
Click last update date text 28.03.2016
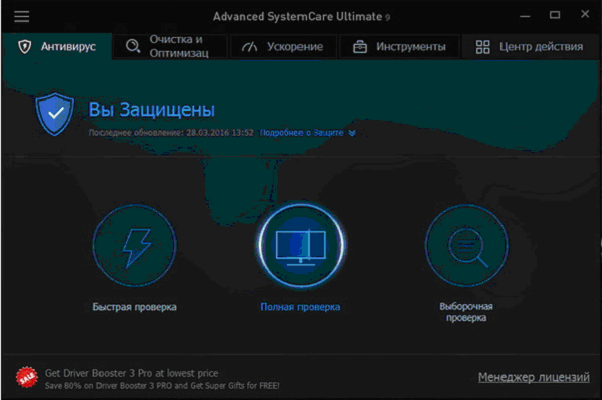(220, 133)
